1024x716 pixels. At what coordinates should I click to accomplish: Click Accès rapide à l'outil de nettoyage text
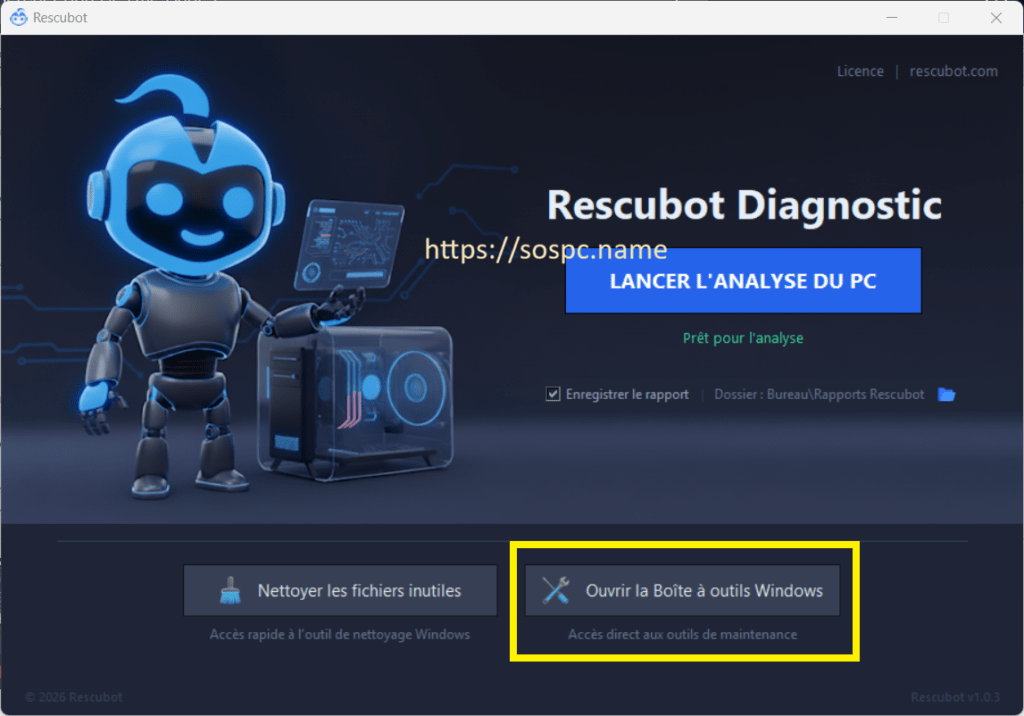tap(340, 634)
